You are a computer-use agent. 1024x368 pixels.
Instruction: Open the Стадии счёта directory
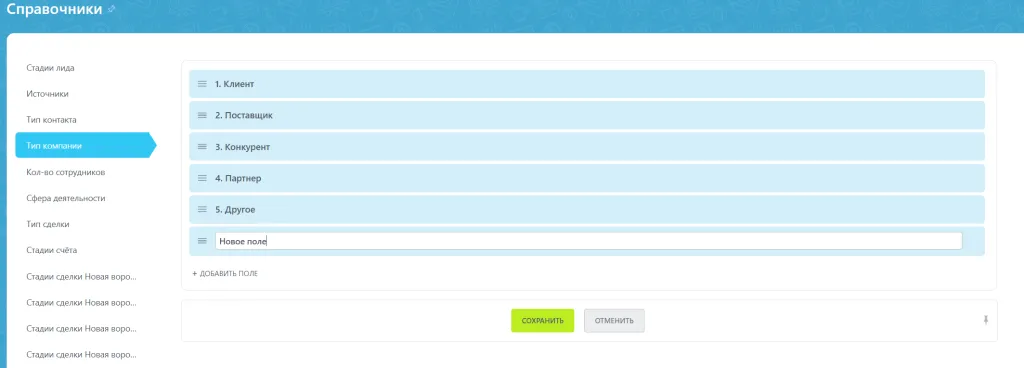point(52,251)
